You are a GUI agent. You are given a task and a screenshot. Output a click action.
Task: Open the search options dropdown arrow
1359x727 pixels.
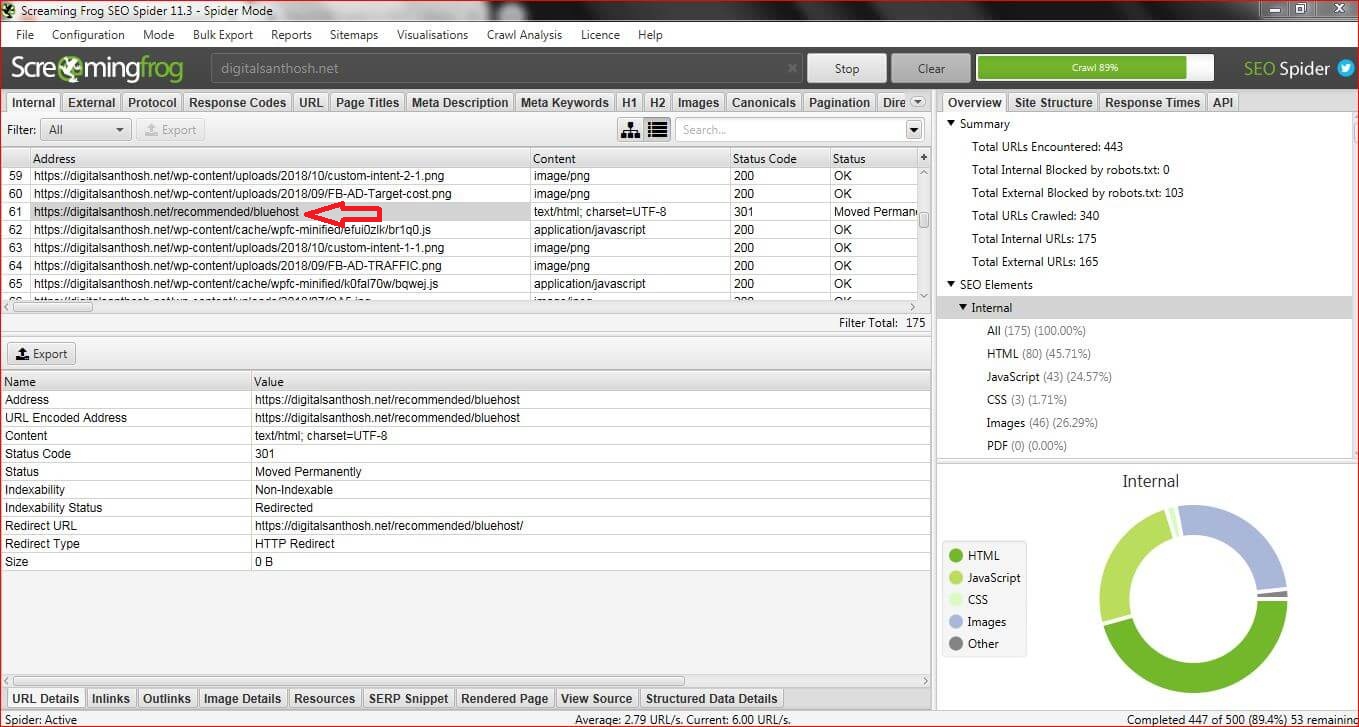[914, 130]
